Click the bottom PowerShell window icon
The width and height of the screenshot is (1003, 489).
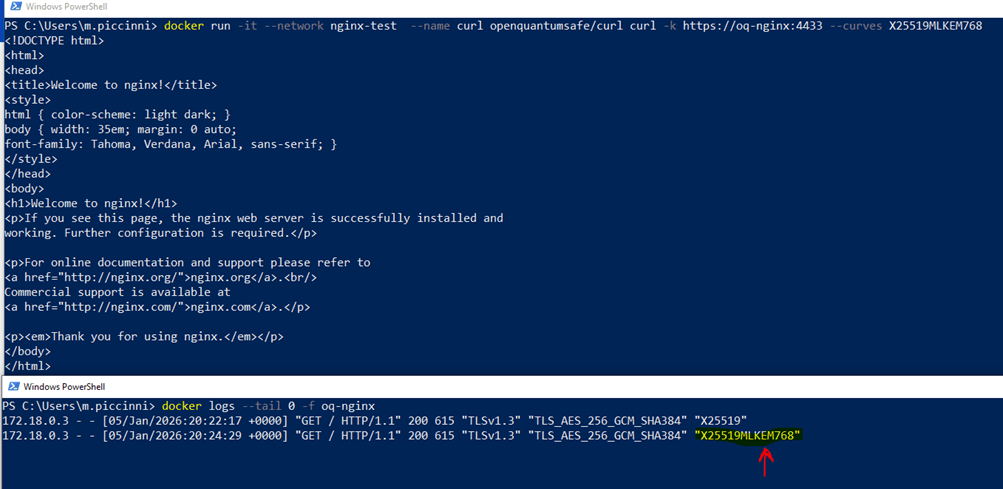tap(13, 387)
